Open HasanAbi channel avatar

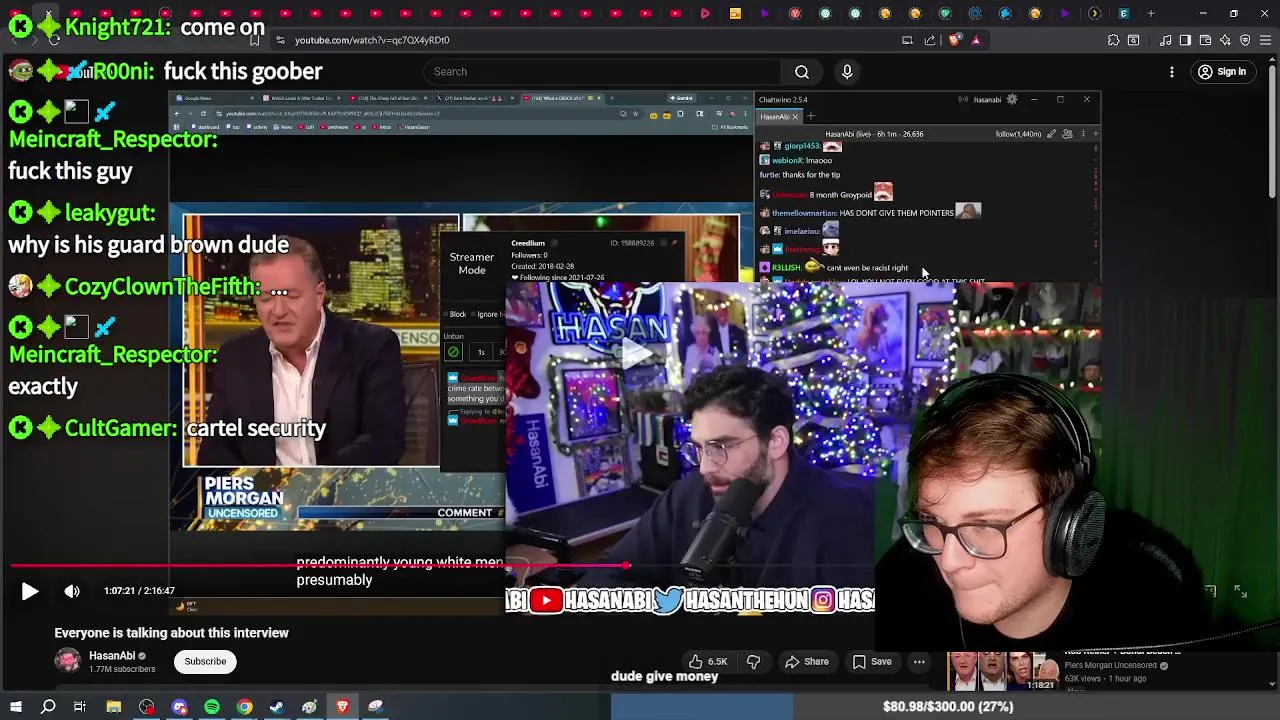point(67,661)
